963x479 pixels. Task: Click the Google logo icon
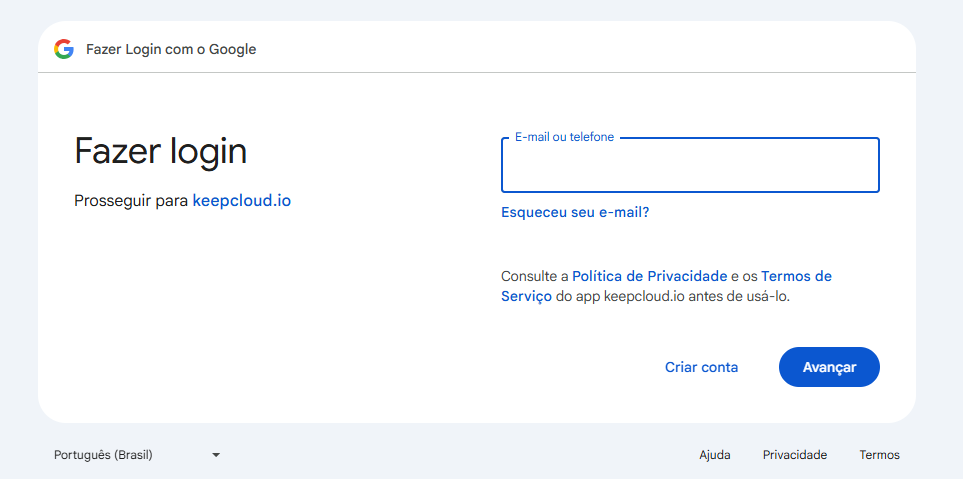[64, 49]
